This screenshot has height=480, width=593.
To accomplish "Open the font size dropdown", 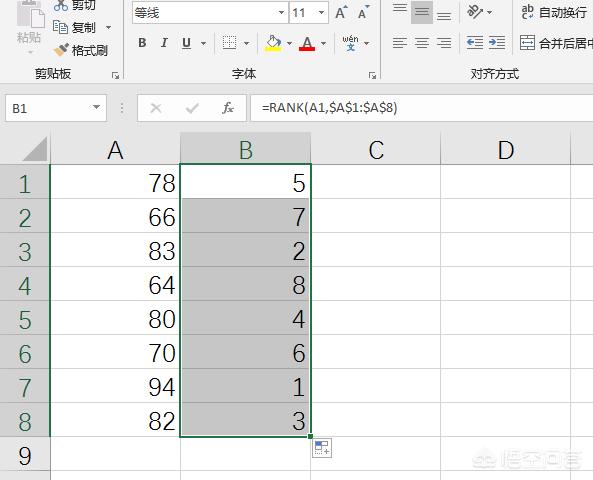I will tap(321, 12).
